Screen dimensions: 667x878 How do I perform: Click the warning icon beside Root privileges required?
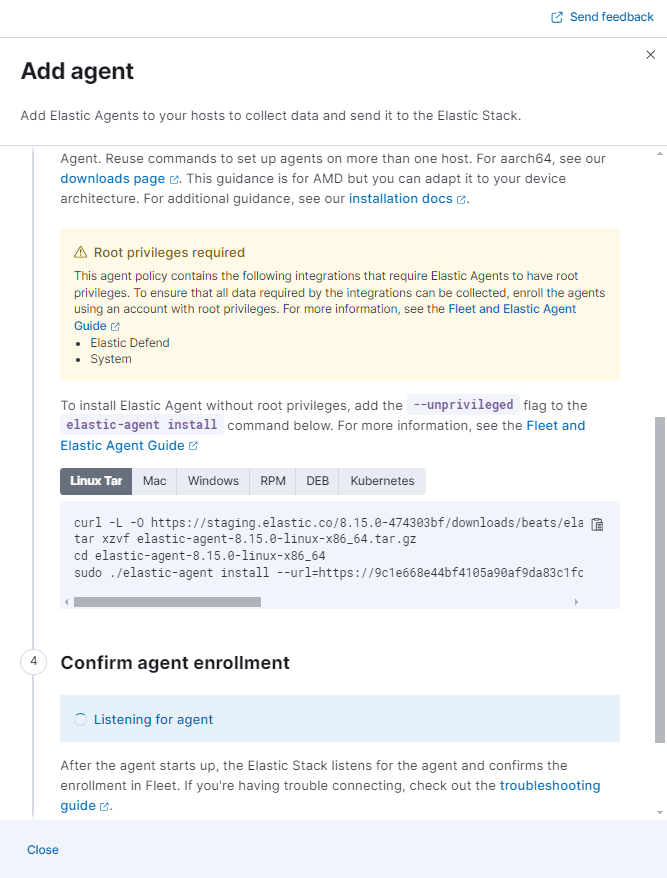click(79, 252)
